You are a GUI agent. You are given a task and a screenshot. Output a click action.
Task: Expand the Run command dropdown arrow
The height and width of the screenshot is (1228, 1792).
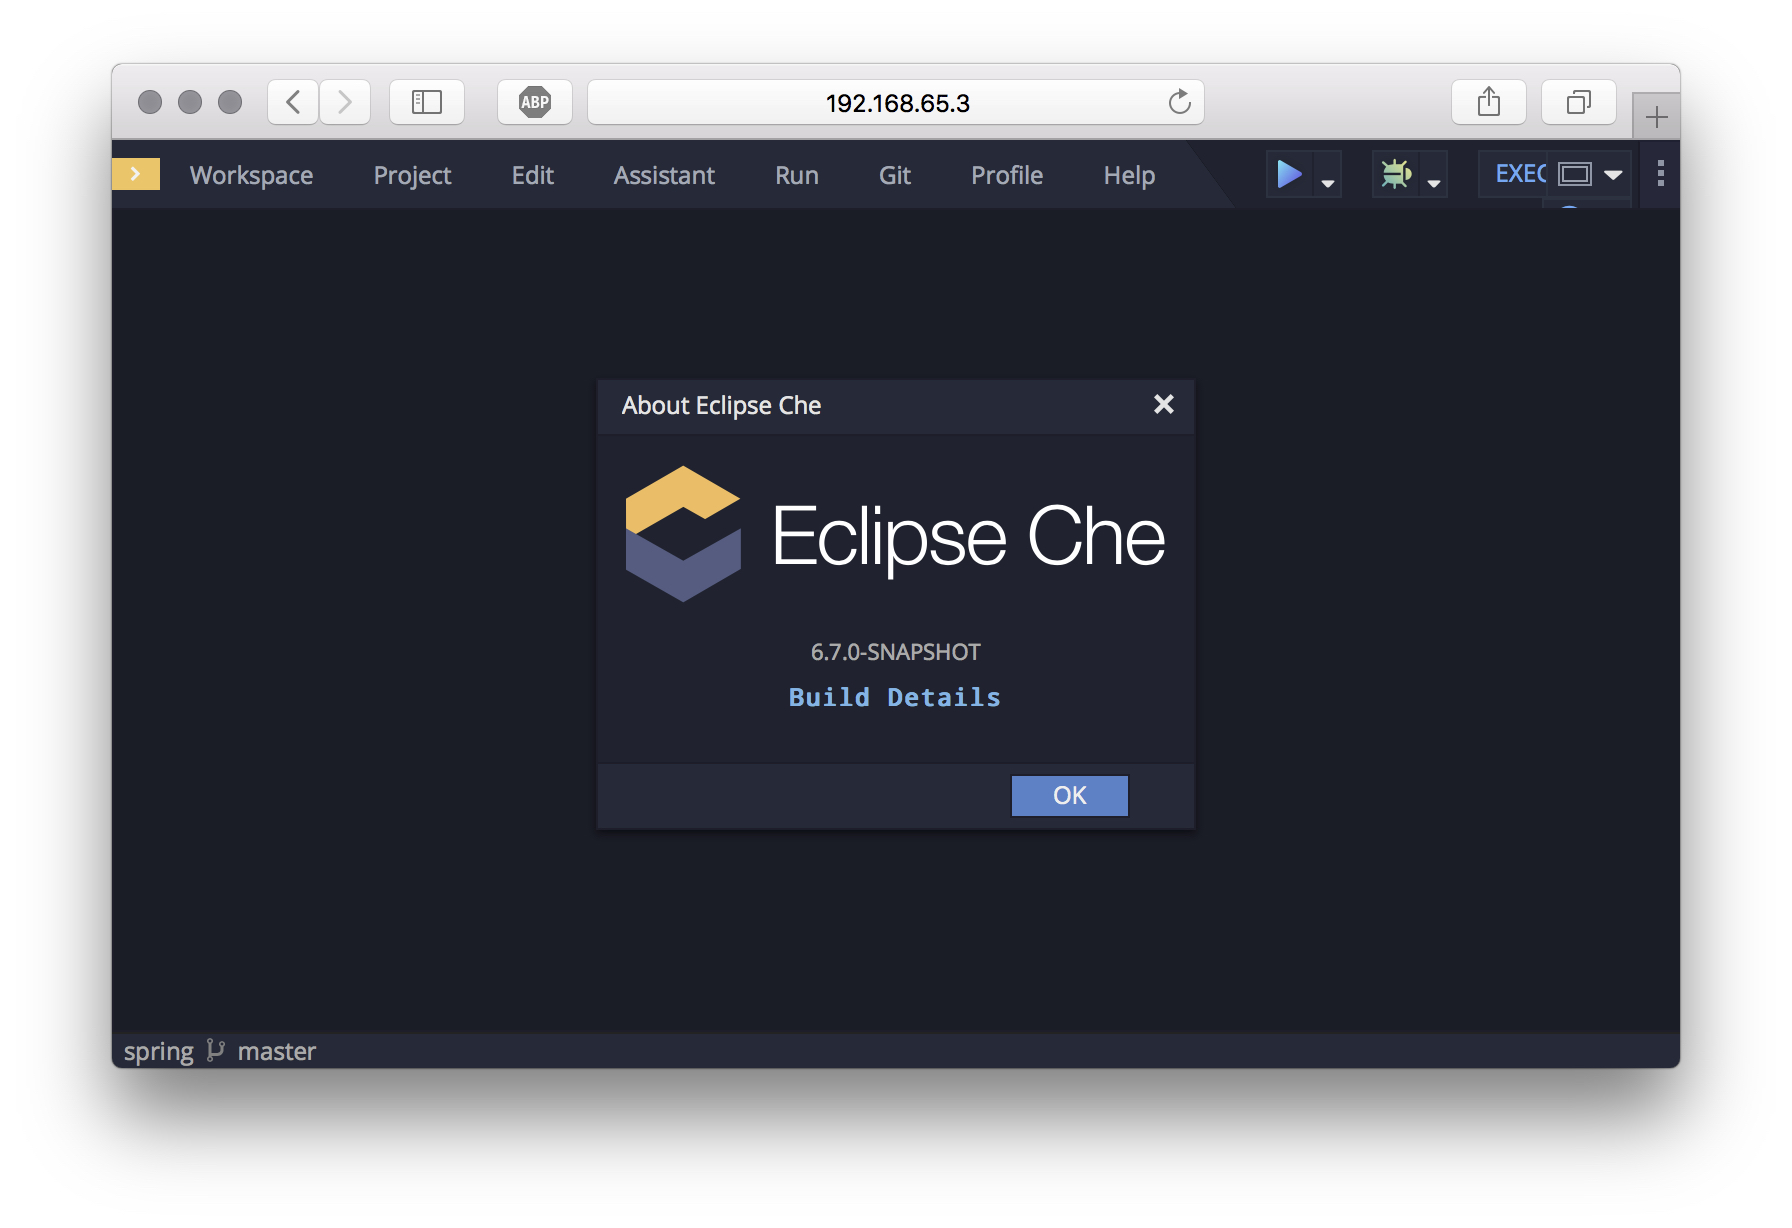(x=1328, y=182)
